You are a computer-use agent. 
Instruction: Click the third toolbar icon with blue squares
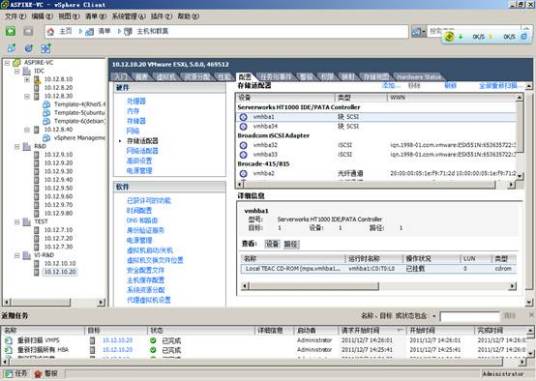[46, 48]
